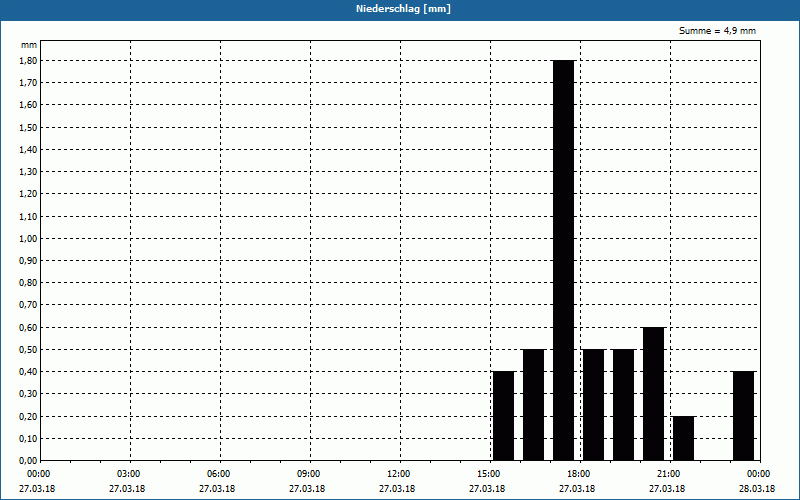
Task: Select the 1,40 y-axis label
Action: 28,149
